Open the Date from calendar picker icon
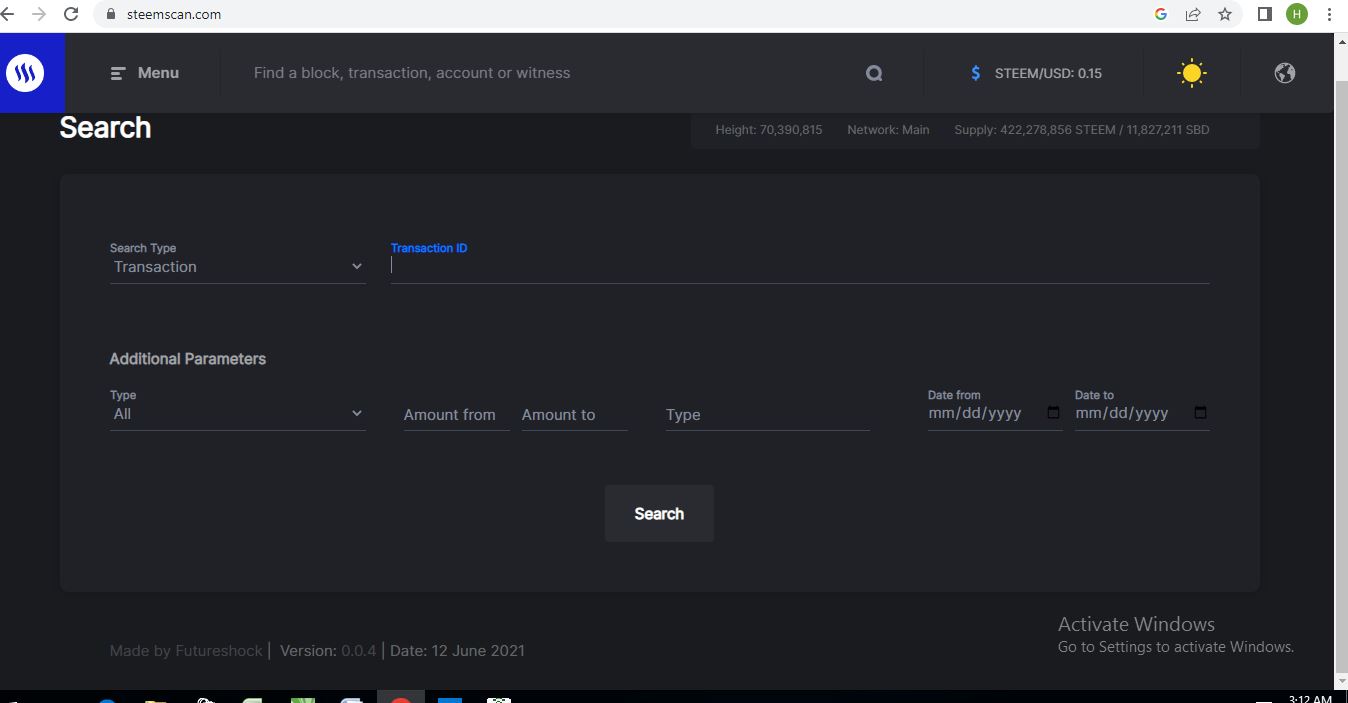This screenshot has width=1348, height=703. (x=1053, y=413)
